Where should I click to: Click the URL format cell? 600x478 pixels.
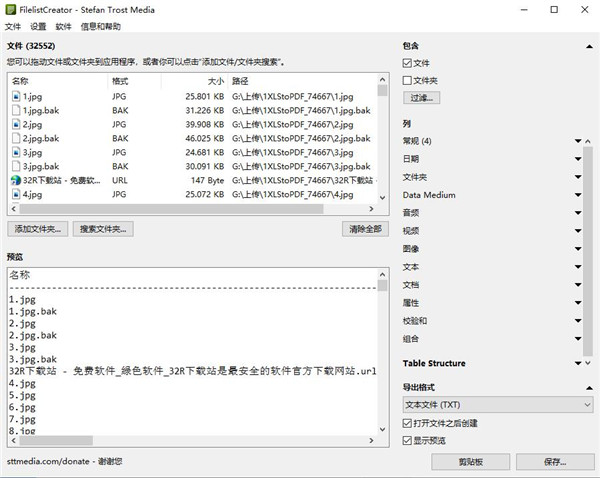click(x=120, y=180)
